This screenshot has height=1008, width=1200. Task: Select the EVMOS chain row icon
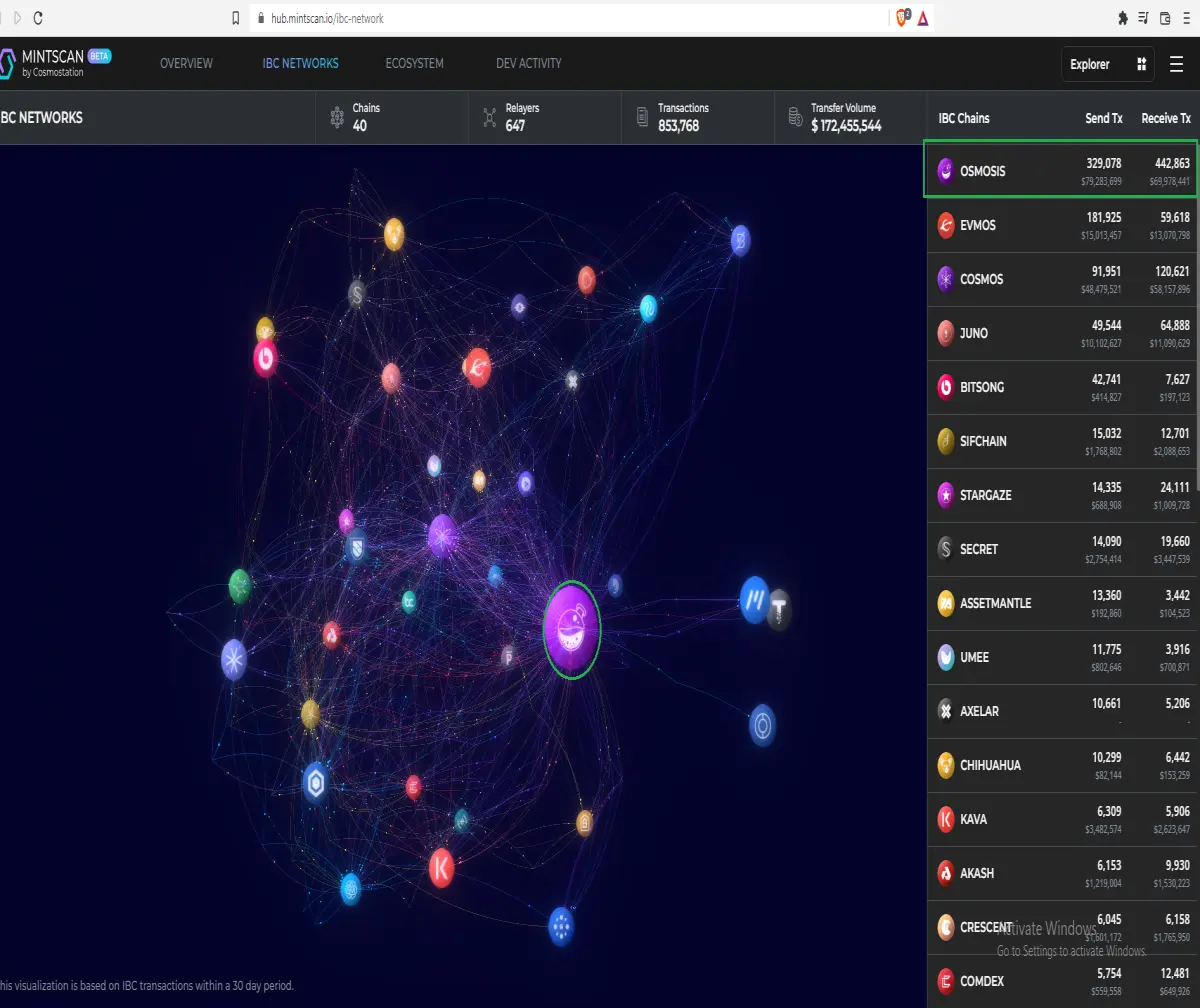[x=945, y=225]
